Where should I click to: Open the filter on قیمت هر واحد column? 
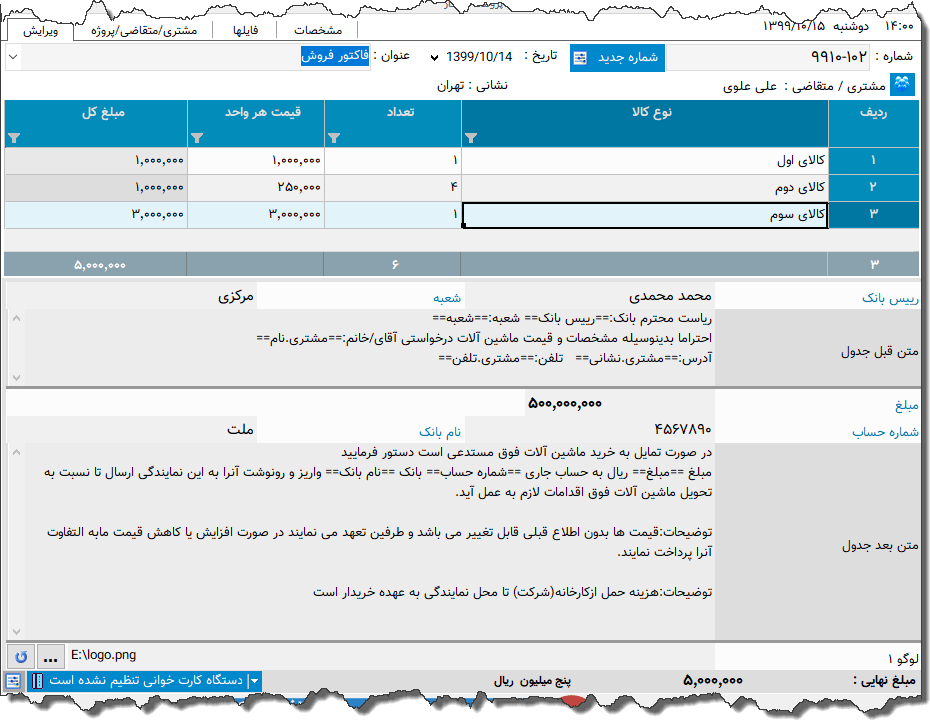pos(197,136)
